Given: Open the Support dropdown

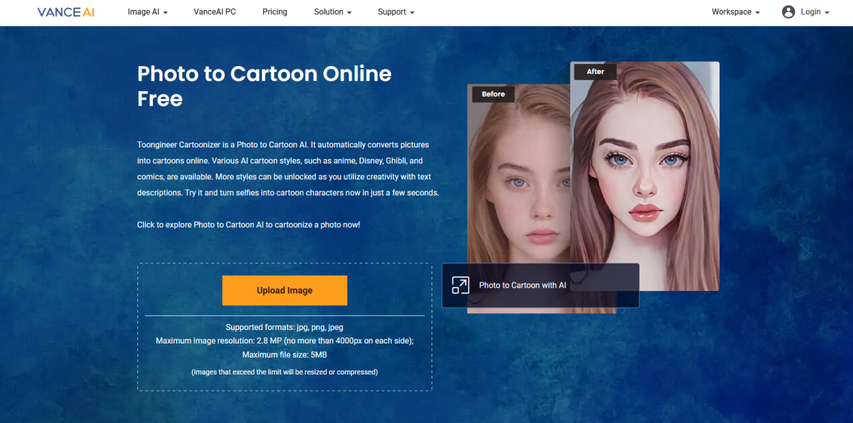Looking at the screenshot, I should pos(395,12).
